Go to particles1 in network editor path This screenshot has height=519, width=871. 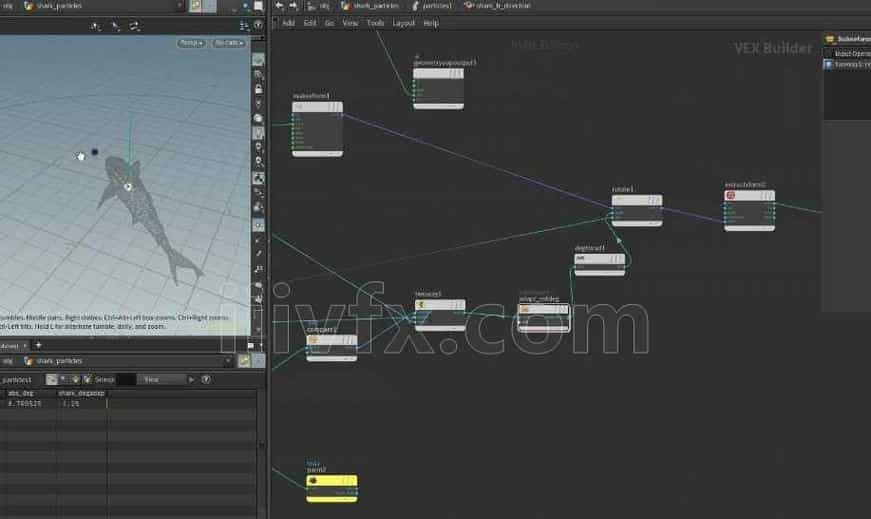[x=432, y=6]
